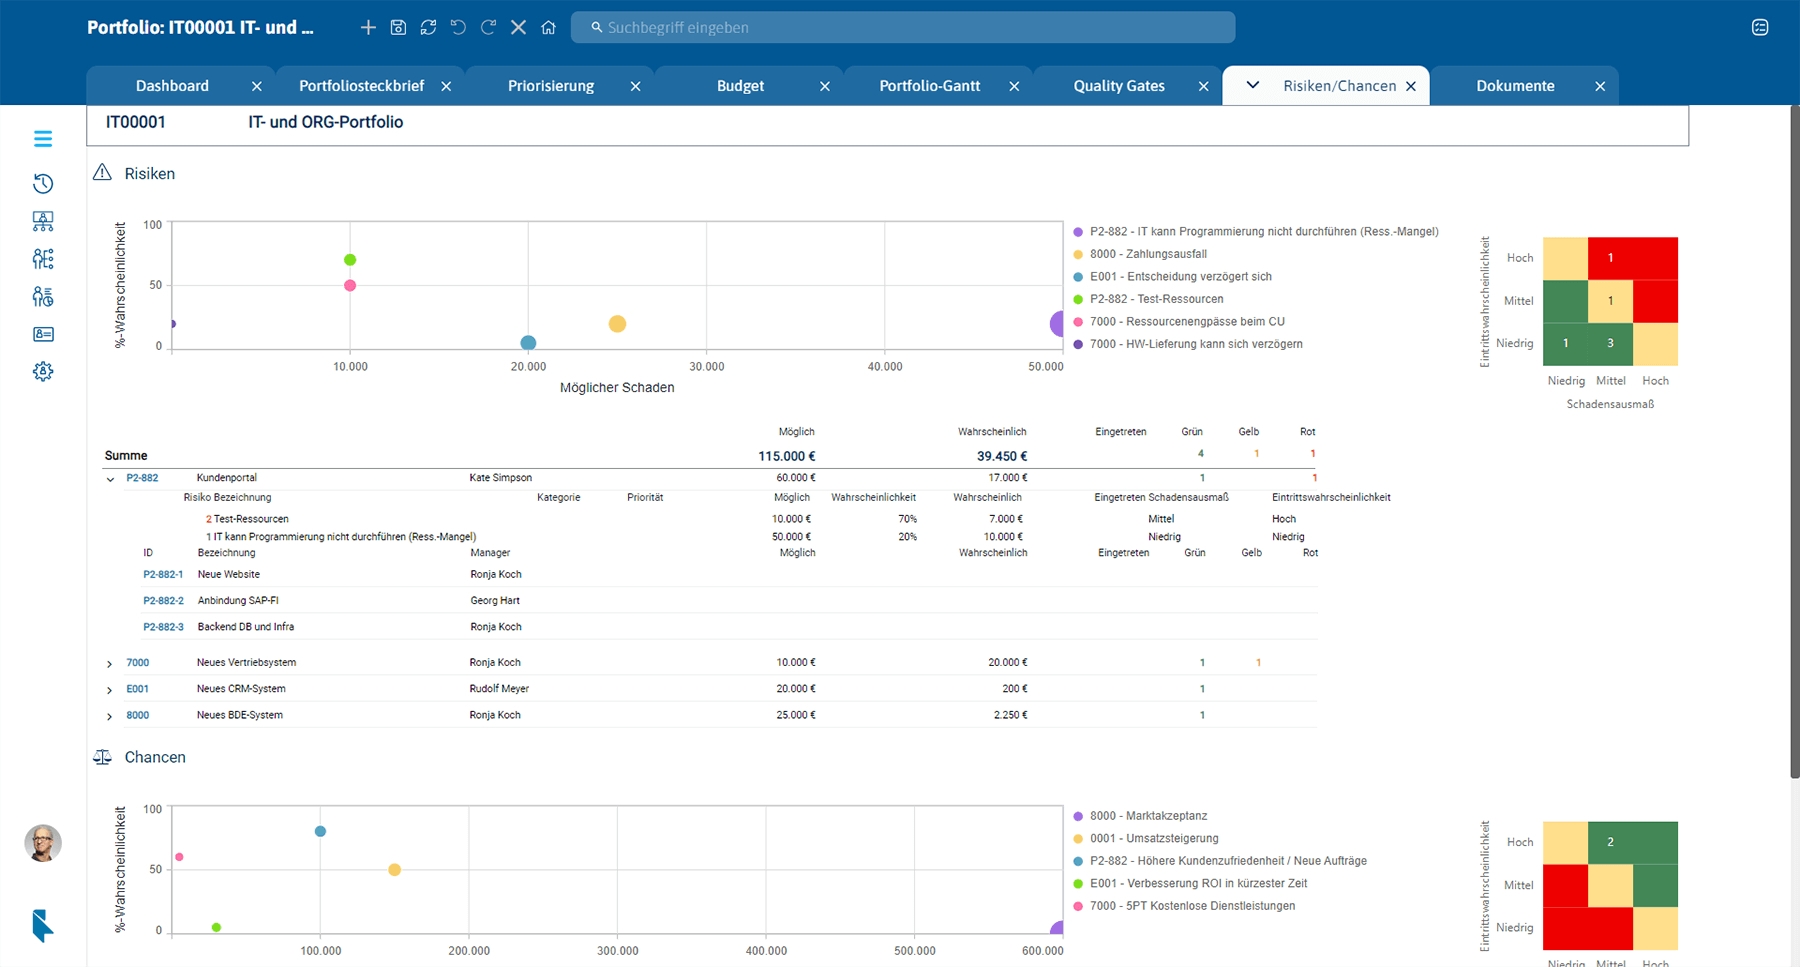Expand the 7000 Neues Vertriebssystem row
Viewport: 1800px width, 967px height.
tap(110, 664)
